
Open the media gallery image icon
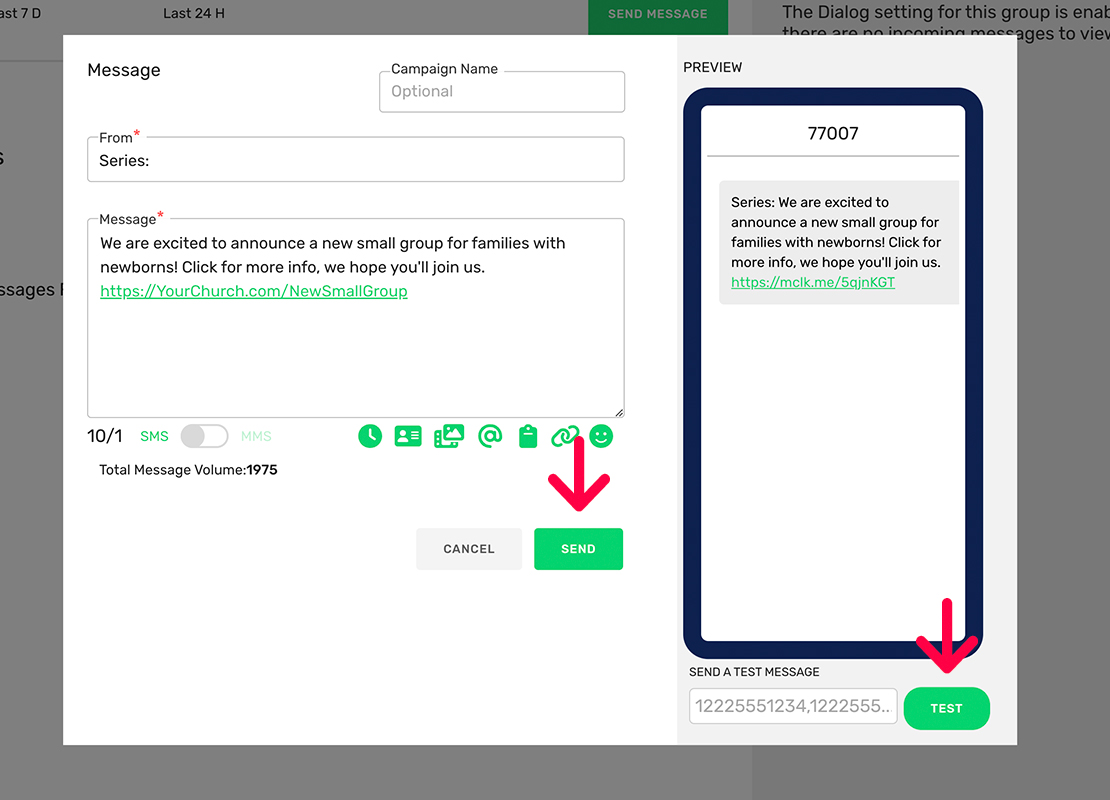point(449,436)
